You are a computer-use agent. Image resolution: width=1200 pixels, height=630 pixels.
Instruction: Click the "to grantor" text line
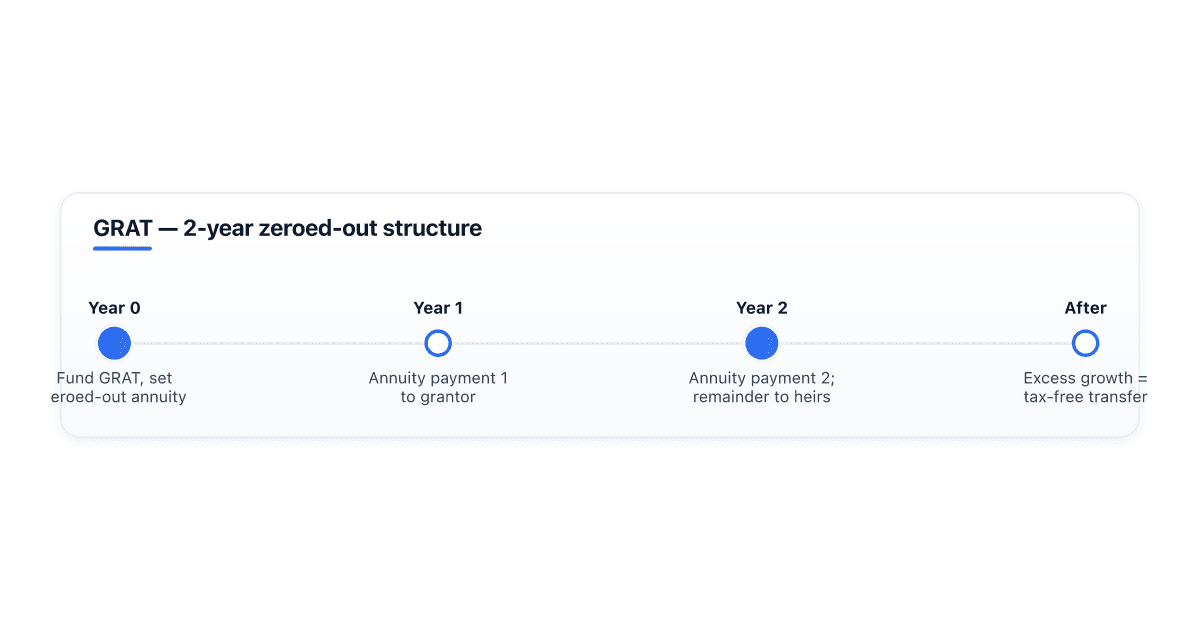click(x=438, y=397)
